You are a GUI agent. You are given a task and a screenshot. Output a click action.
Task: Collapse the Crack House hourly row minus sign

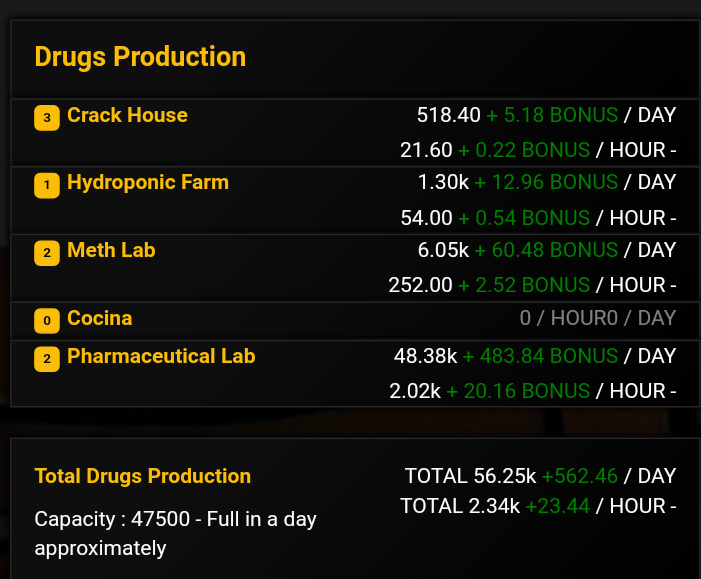pyautogui.click(x=673, y=150)
